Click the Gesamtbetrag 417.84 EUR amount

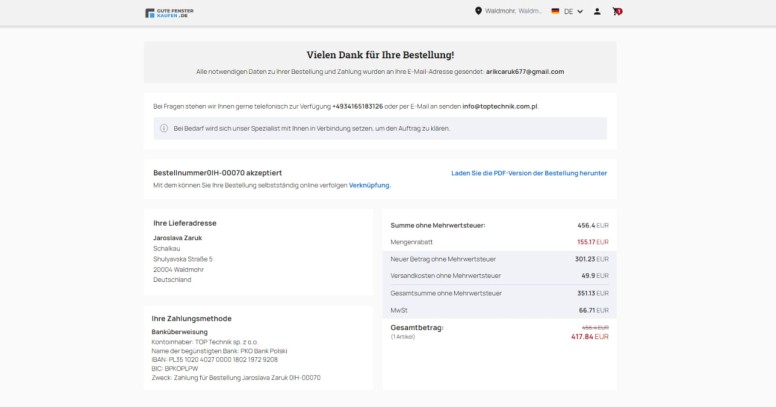pyautogui.click(x=590, y=337)
